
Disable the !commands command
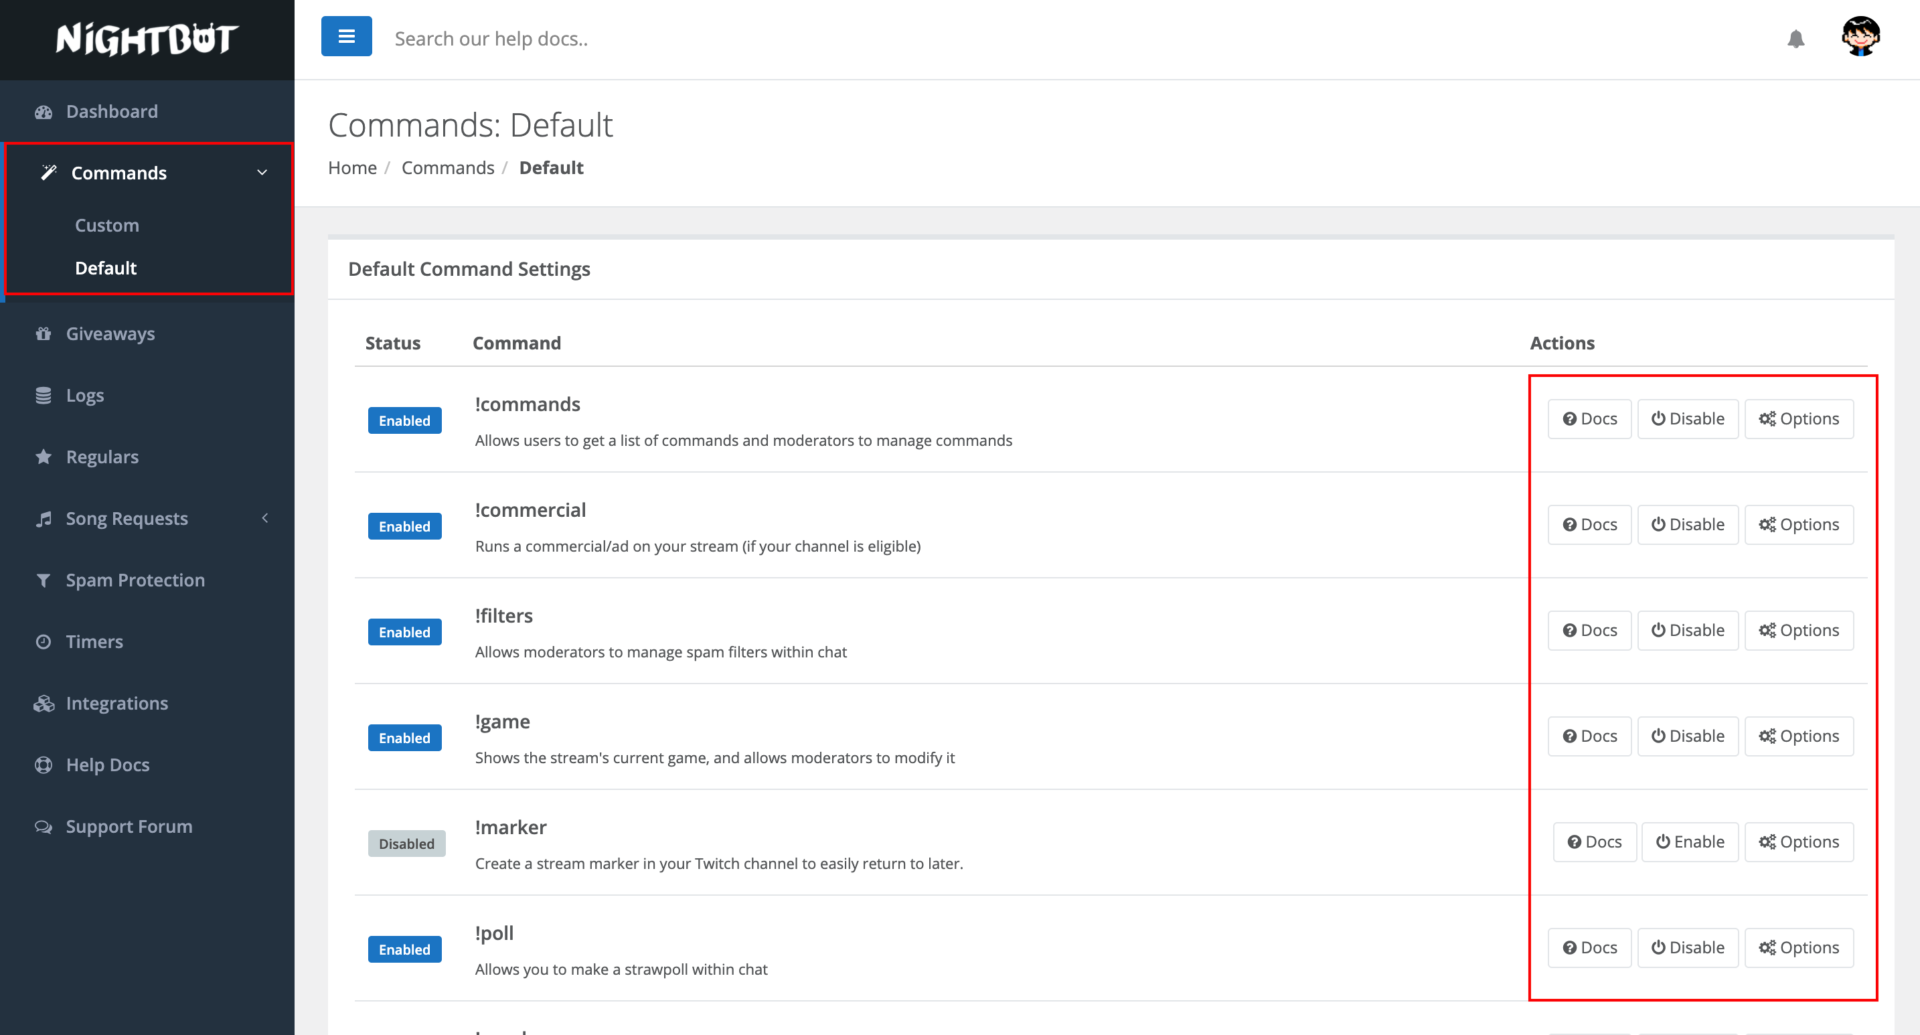tap(1687, 419)
